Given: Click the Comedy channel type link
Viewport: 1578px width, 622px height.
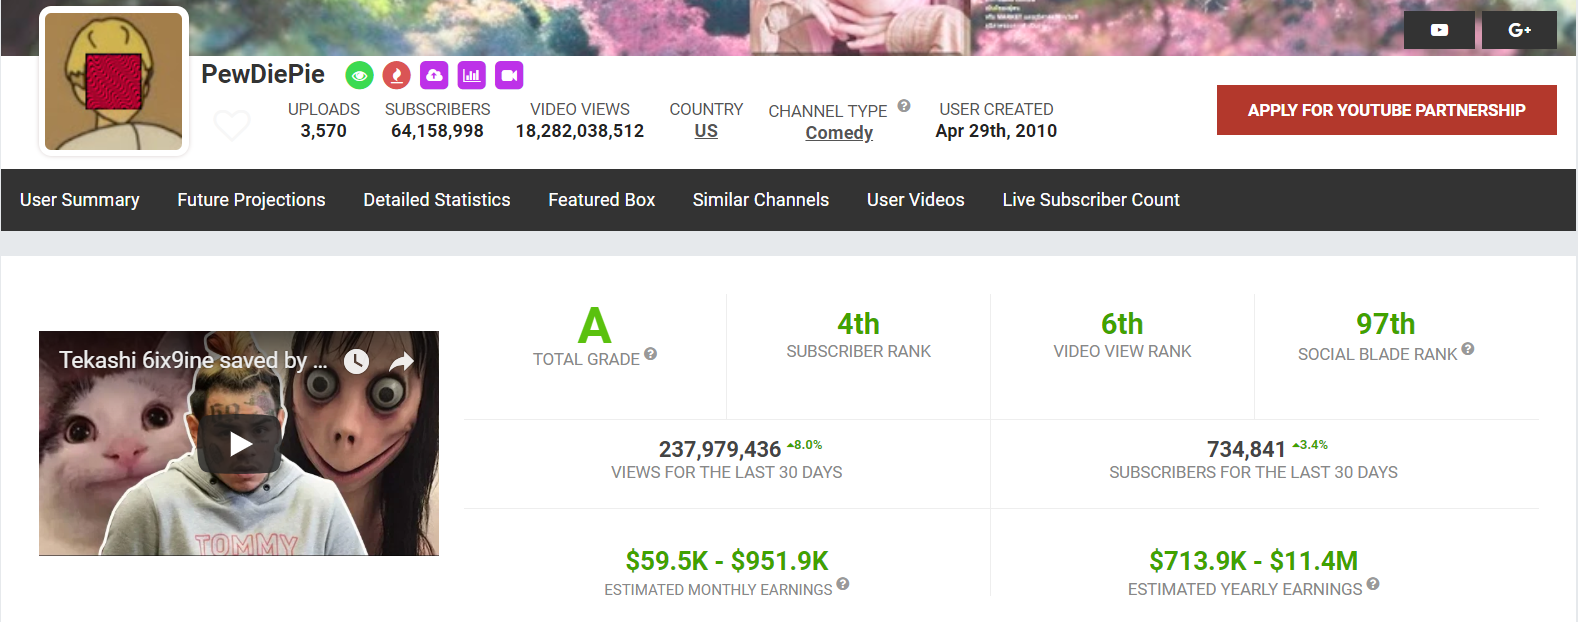Looking at the screenshot, I should [x=839, y=133].
